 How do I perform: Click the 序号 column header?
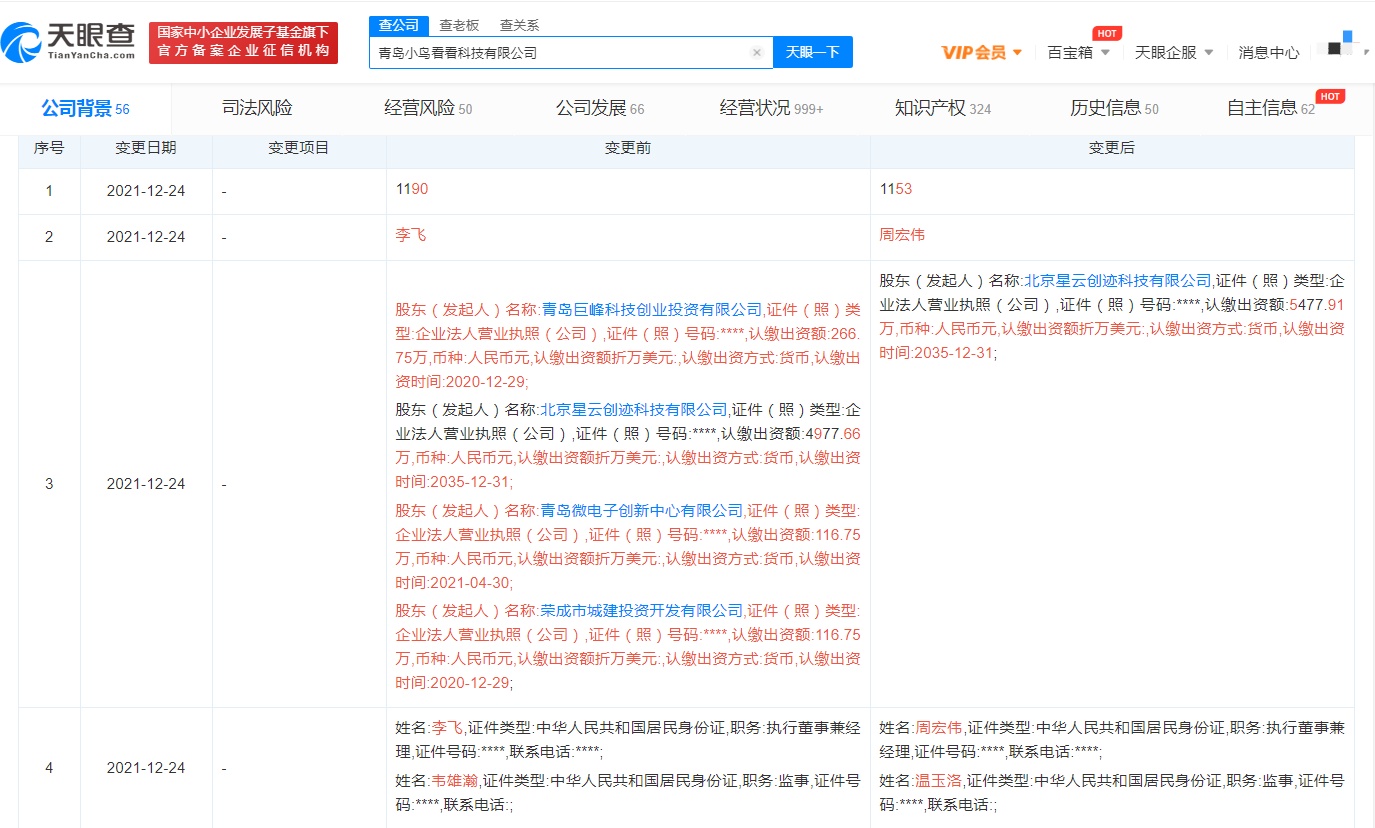[49, 148]
